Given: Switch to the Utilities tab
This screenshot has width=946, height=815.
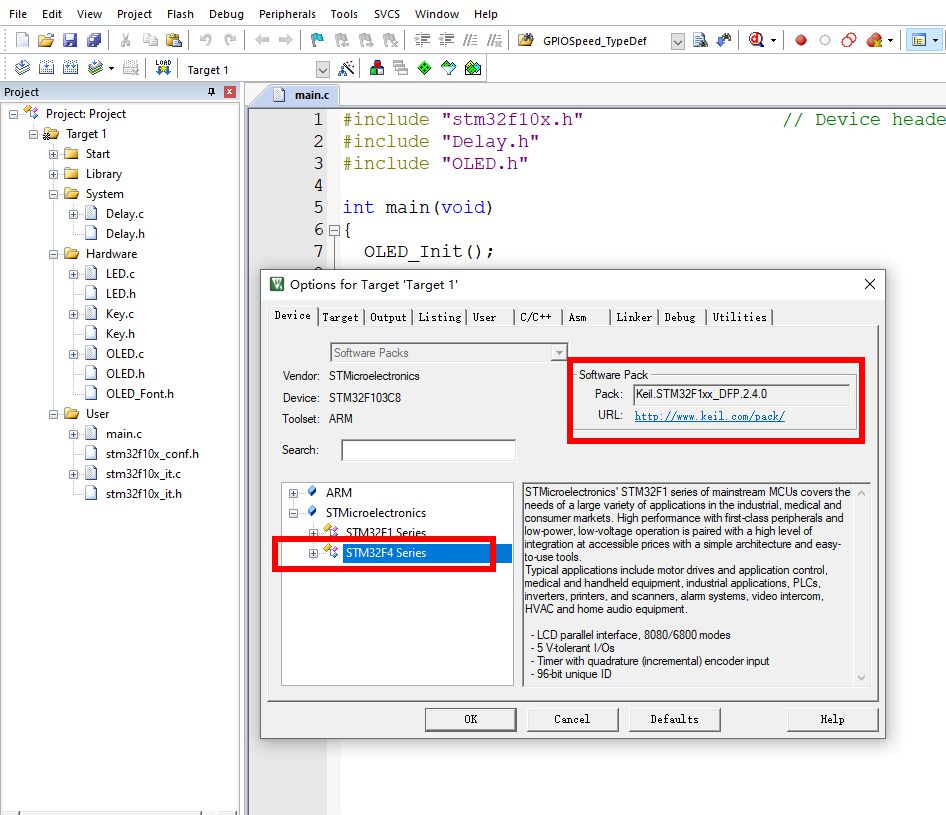Looking at the screenshot, I should [x=739, y=317].
